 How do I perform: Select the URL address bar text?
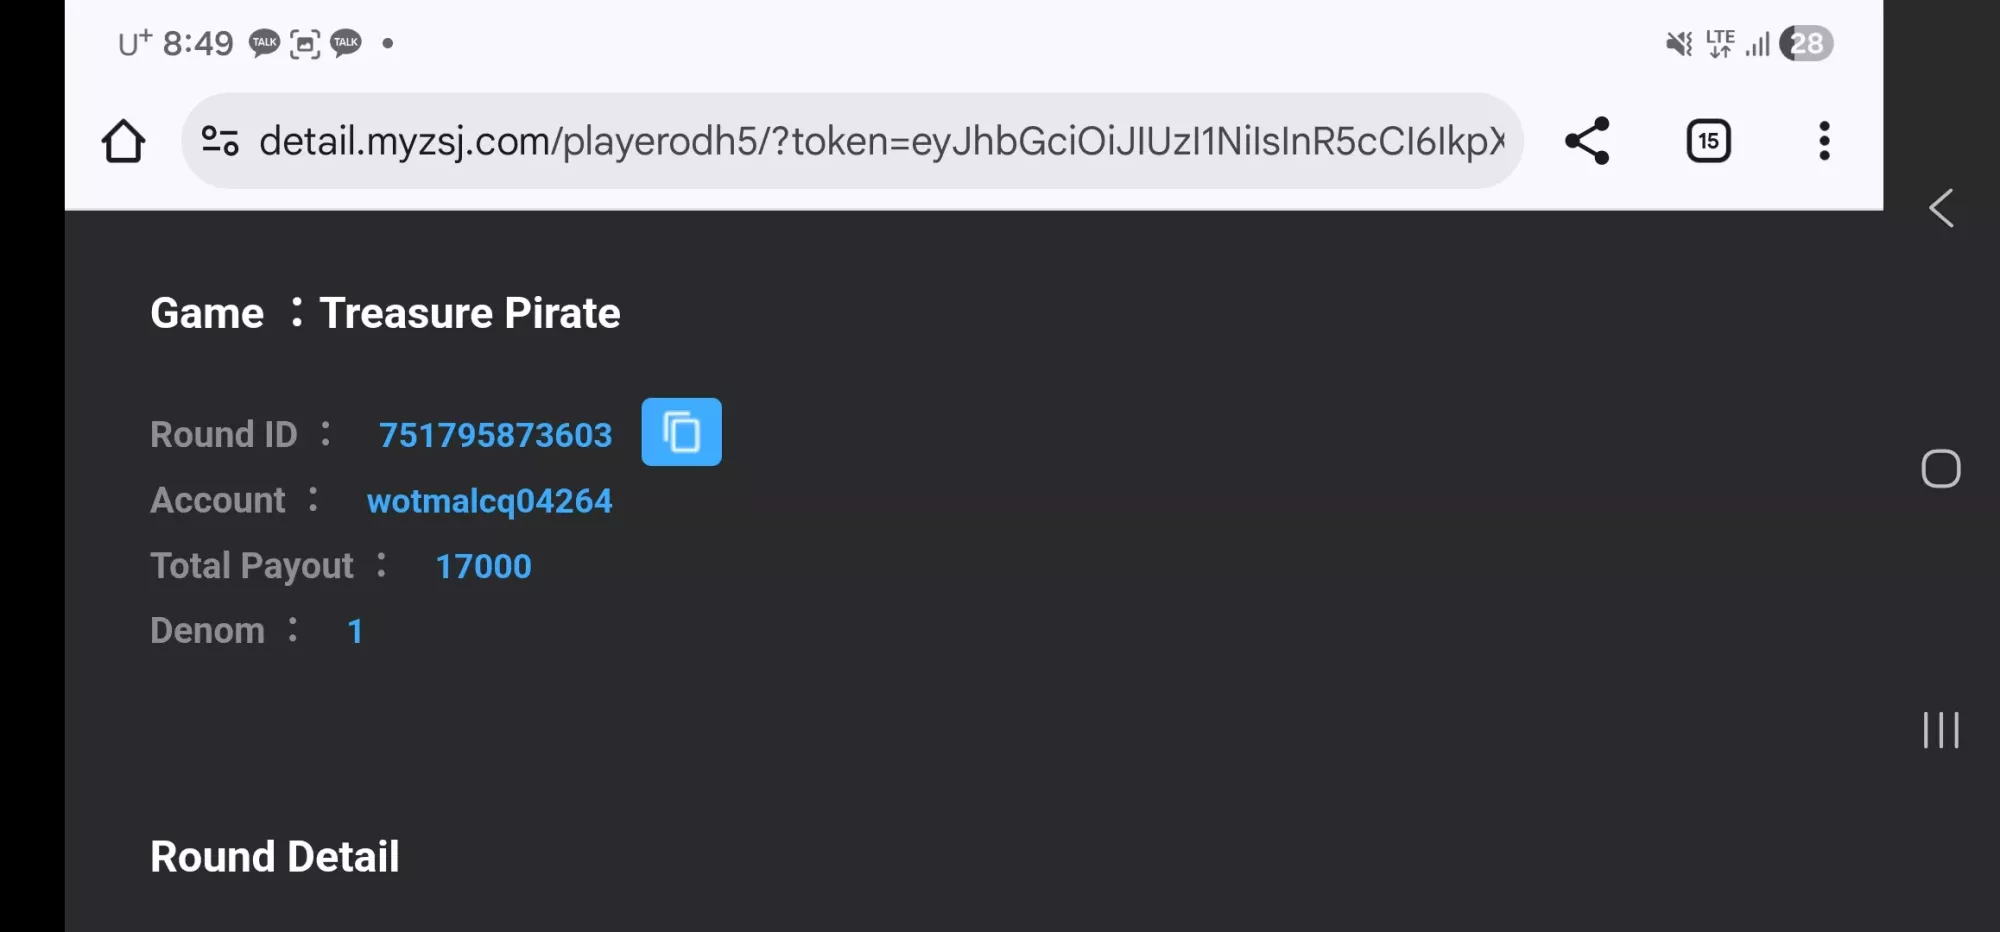click(x=881, y=141)
